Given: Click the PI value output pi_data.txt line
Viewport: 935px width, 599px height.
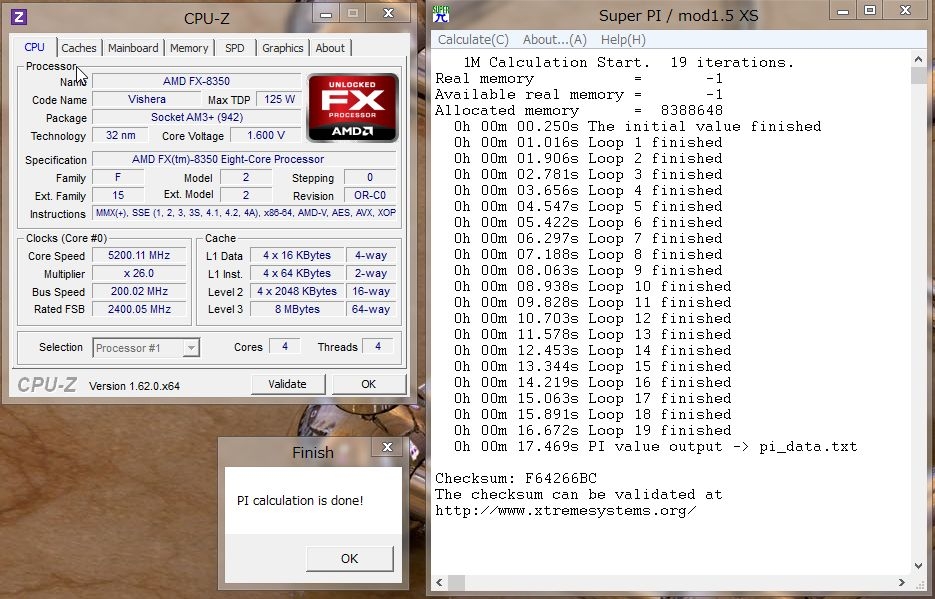Looking at the screenshot, I should (655, 446).
